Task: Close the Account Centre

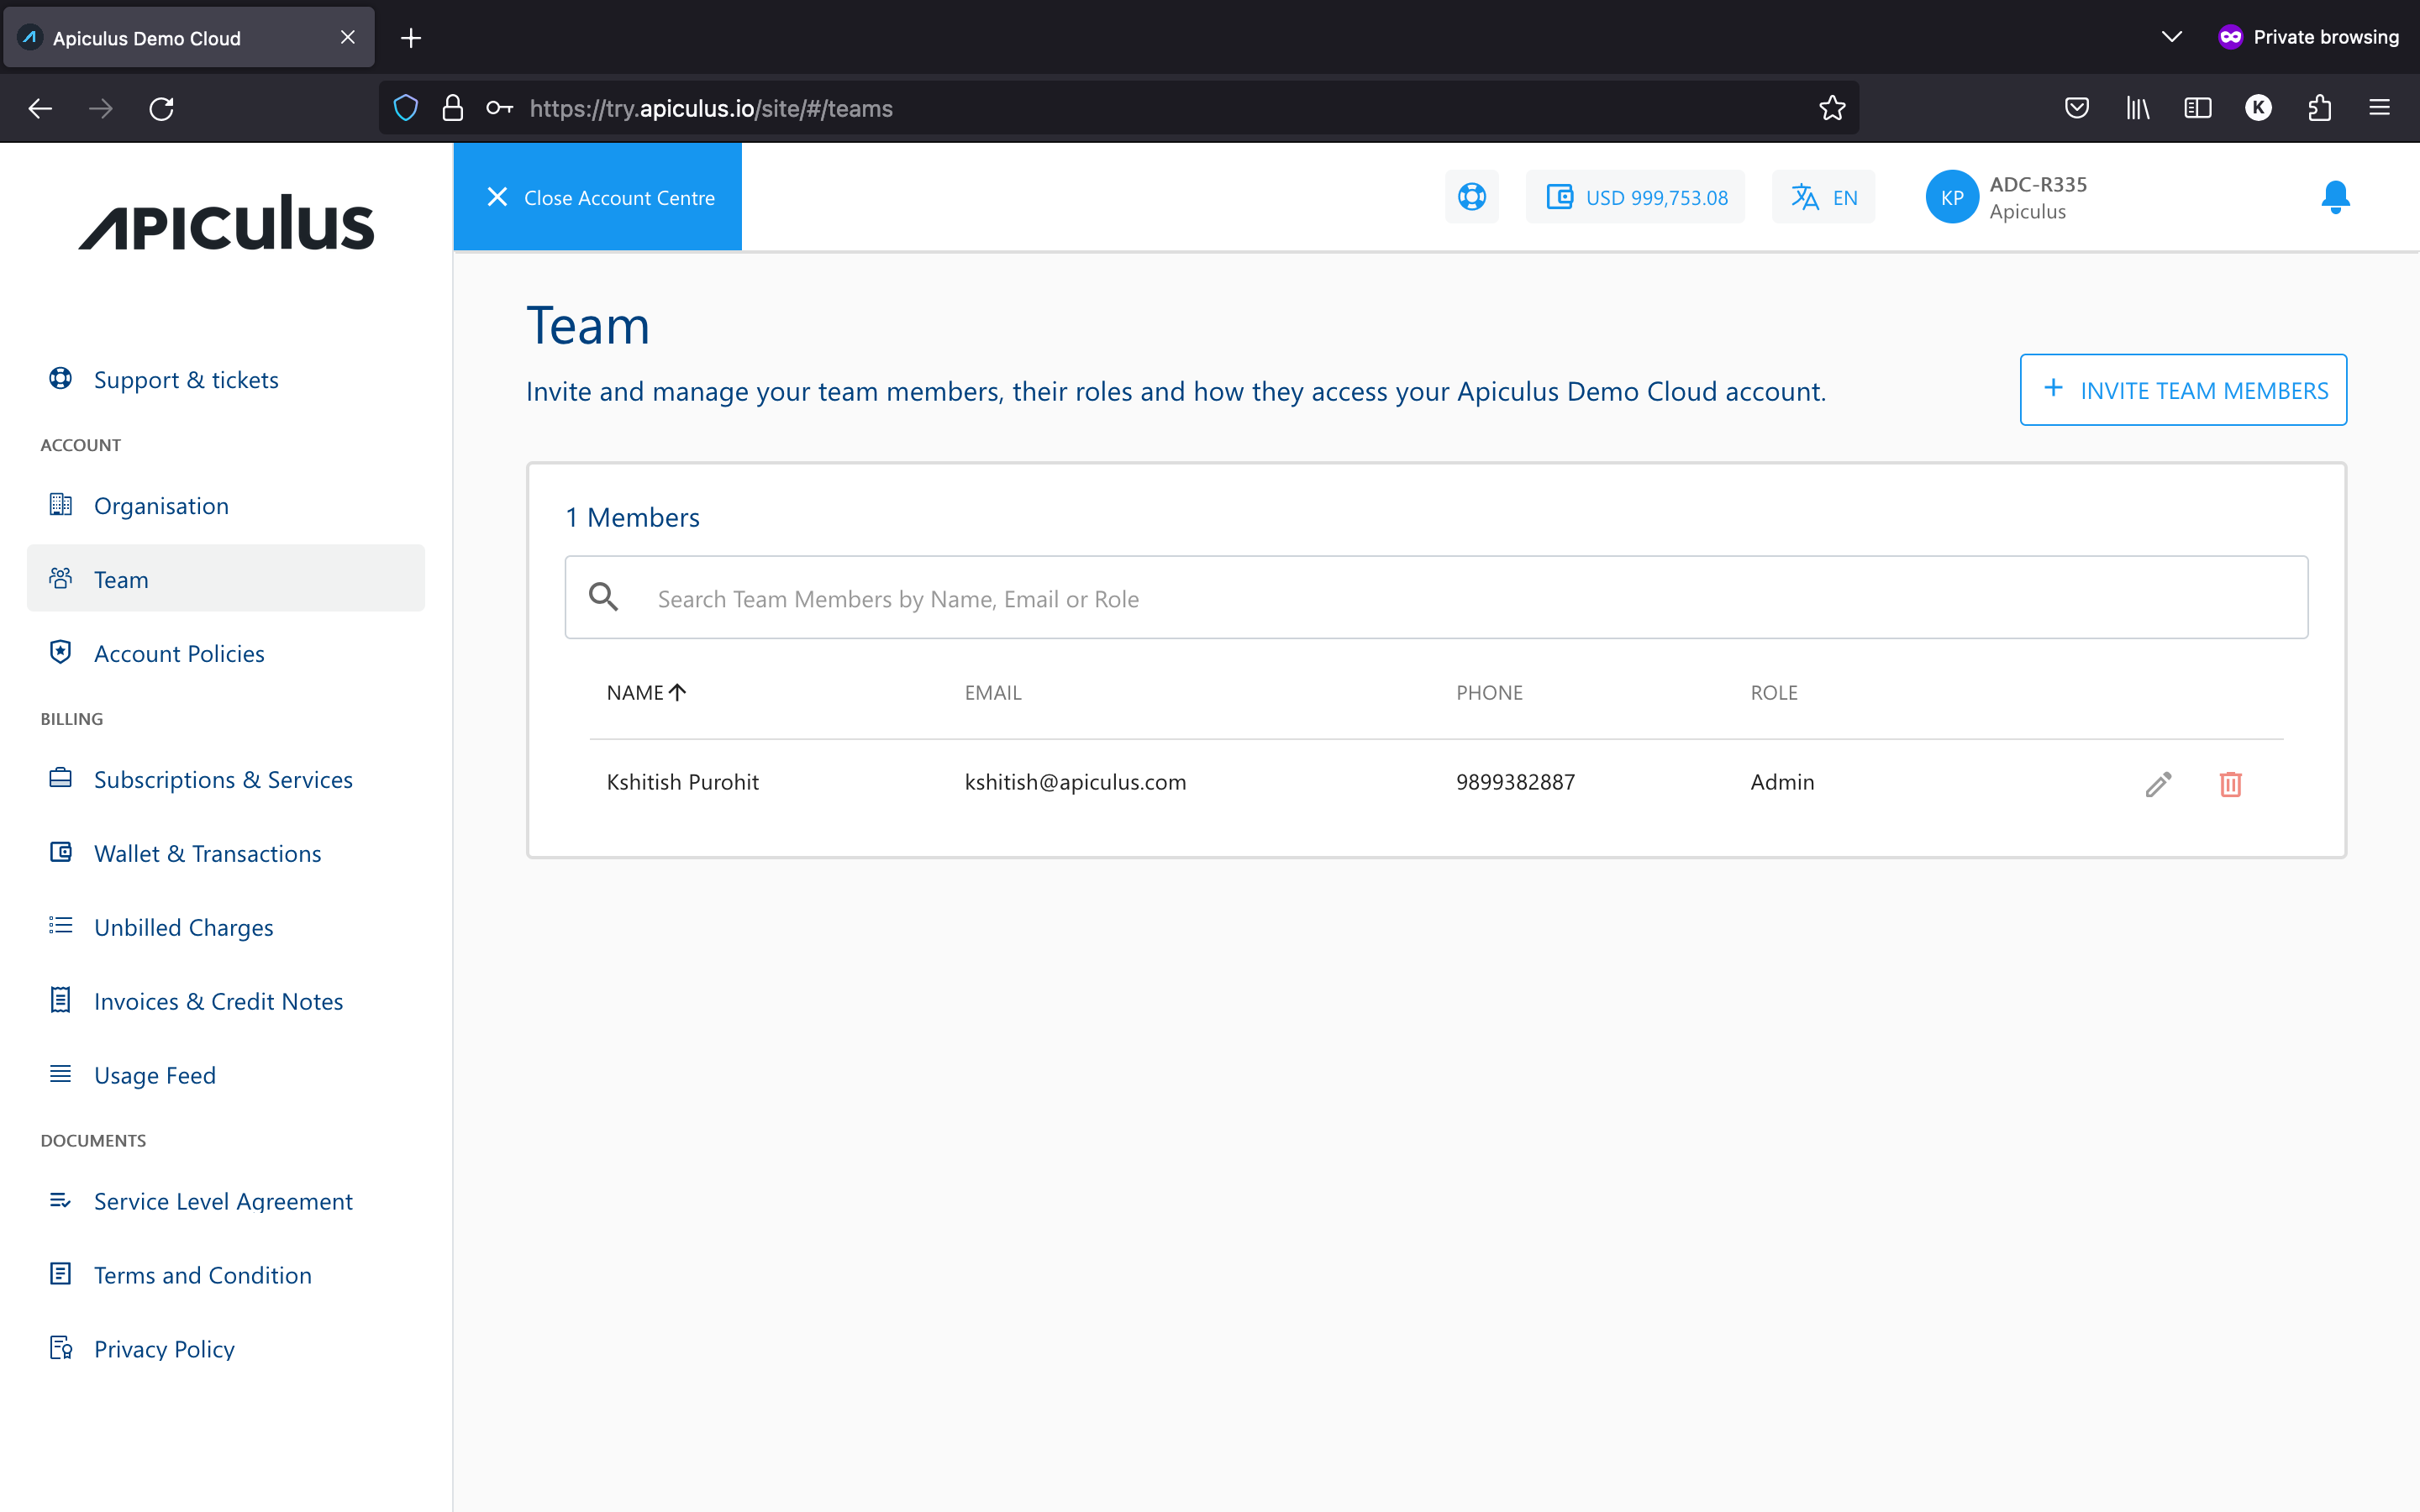Action: click(x=597, y=196)
